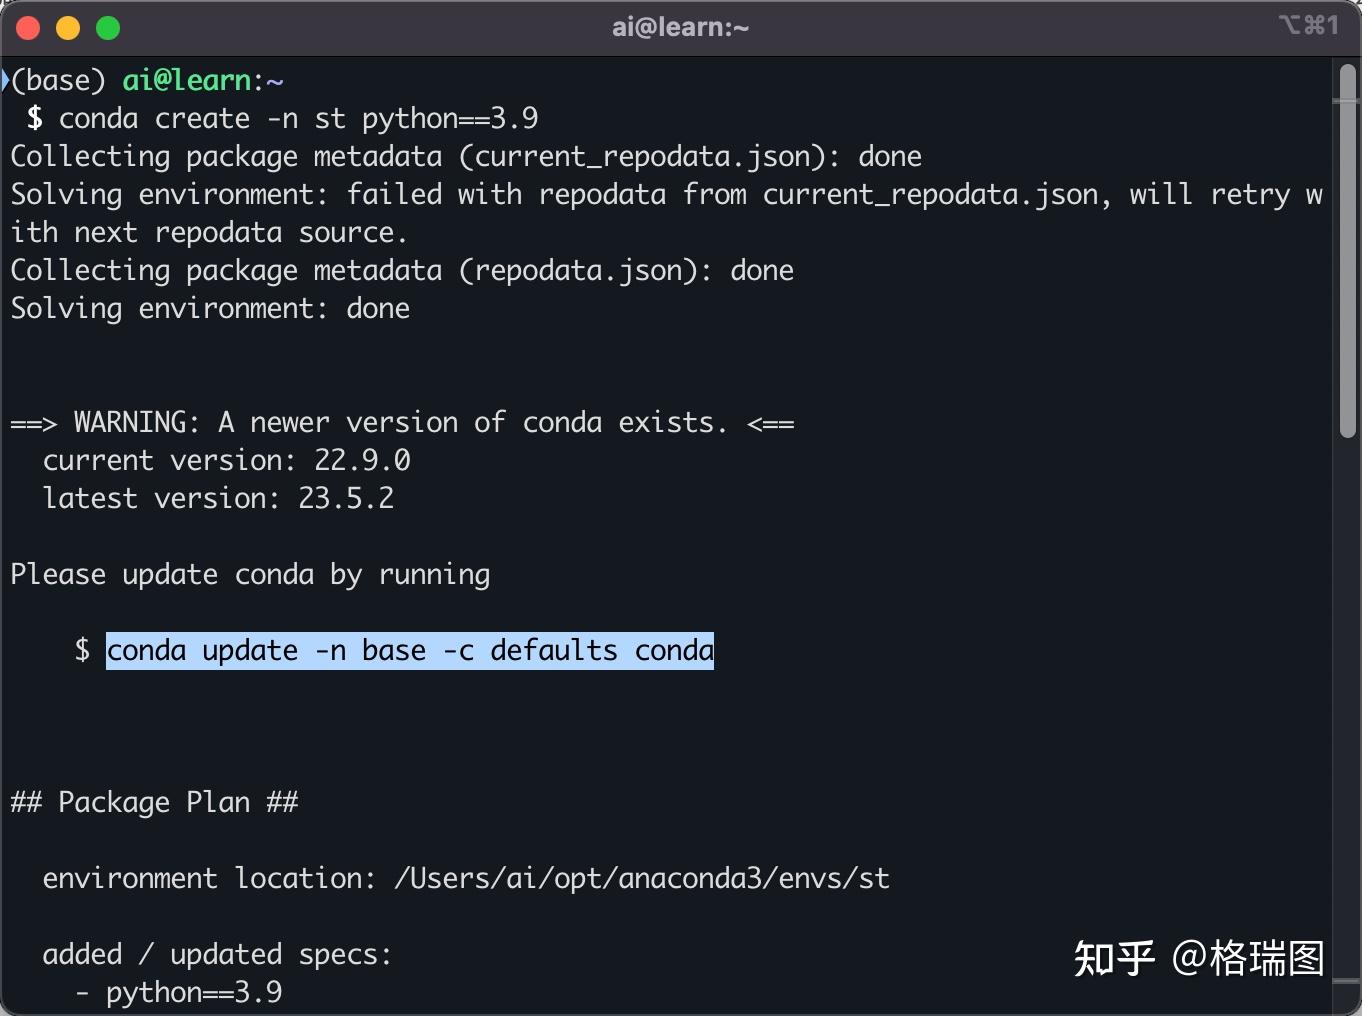Screen dimensions: 1362x1016
Task: Click the "current version: 22.9.0" line
Action: [226, 461]
